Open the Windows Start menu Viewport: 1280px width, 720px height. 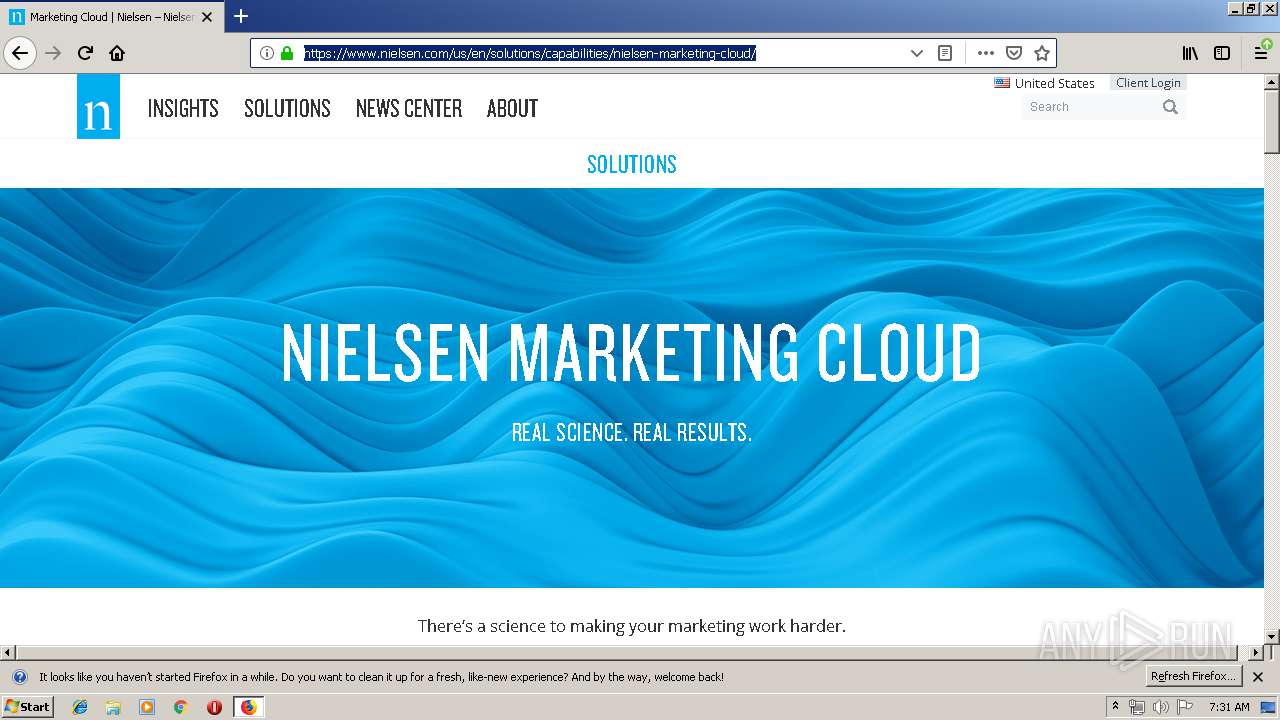pos(27,706)
